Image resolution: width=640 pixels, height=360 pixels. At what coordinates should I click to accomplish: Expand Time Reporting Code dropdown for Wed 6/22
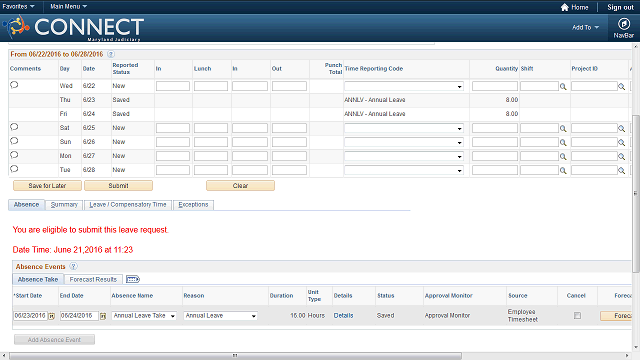[404, 86]
